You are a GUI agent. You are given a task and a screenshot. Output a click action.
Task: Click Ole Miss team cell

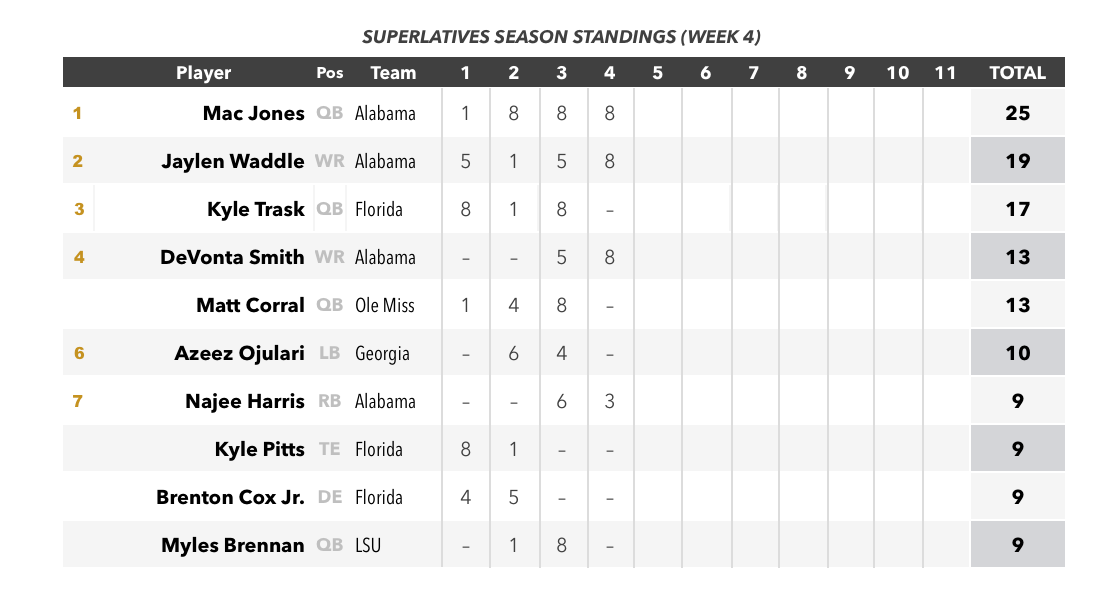pos(384,305)
